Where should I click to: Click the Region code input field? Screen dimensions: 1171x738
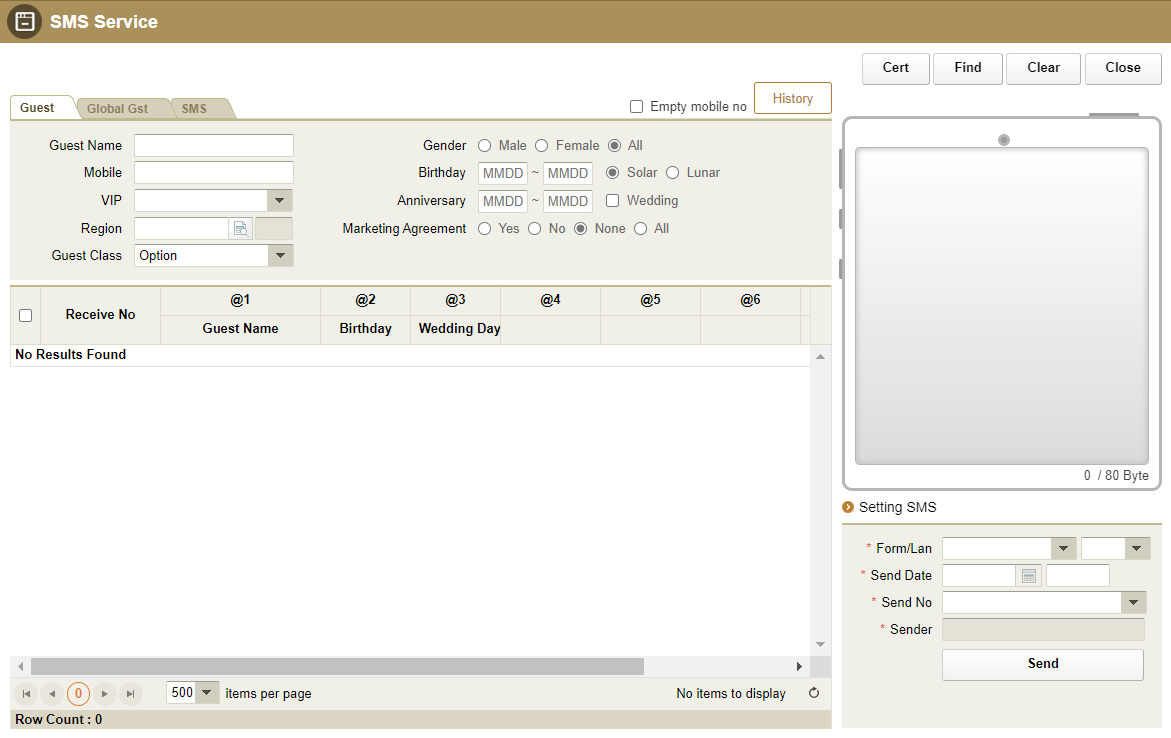(181, 229)
